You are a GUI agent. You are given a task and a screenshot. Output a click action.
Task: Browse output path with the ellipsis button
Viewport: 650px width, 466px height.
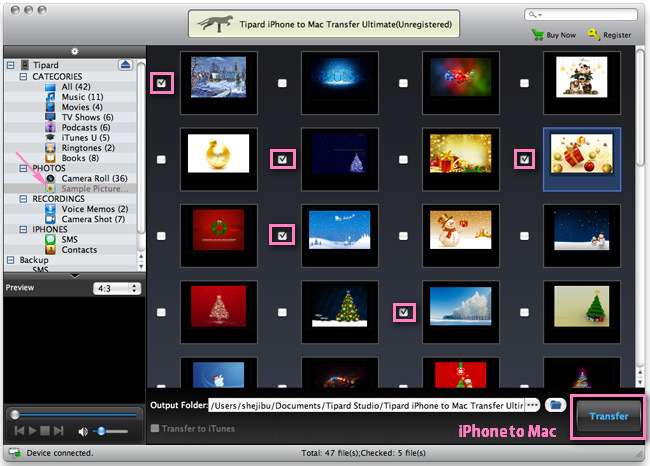(x=532, y=405)
